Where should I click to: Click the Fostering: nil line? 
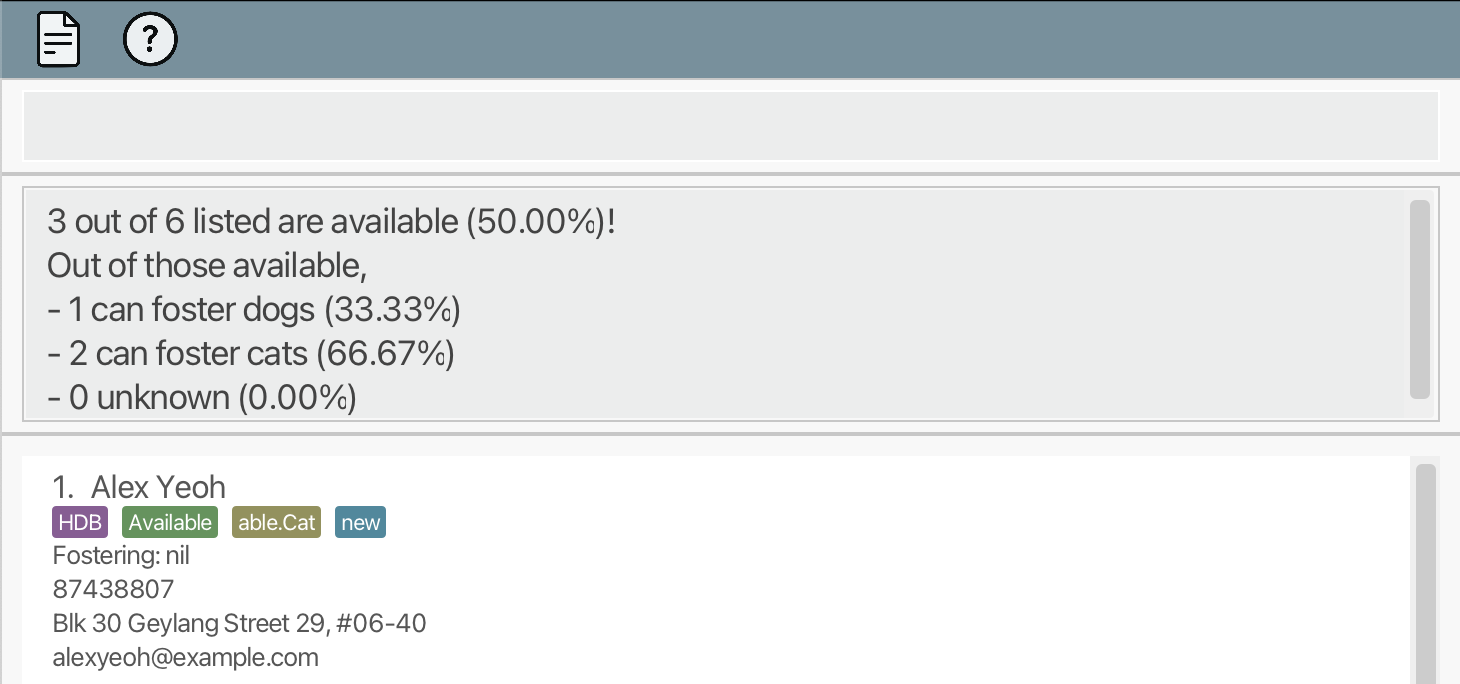click(121, 555)
